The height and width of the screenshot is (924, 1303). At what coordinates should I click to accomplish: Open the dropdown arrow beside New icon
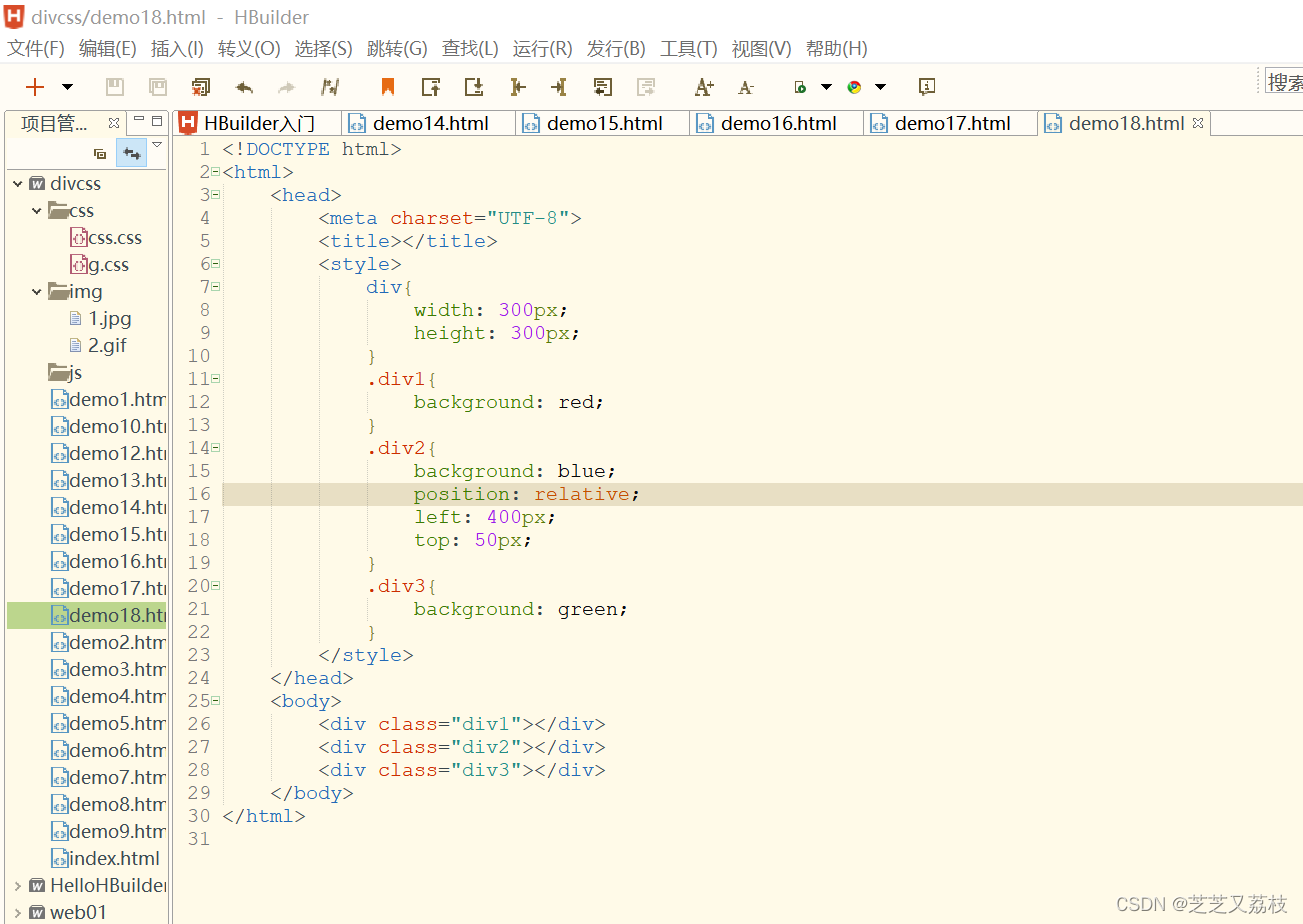pos(67,87)
